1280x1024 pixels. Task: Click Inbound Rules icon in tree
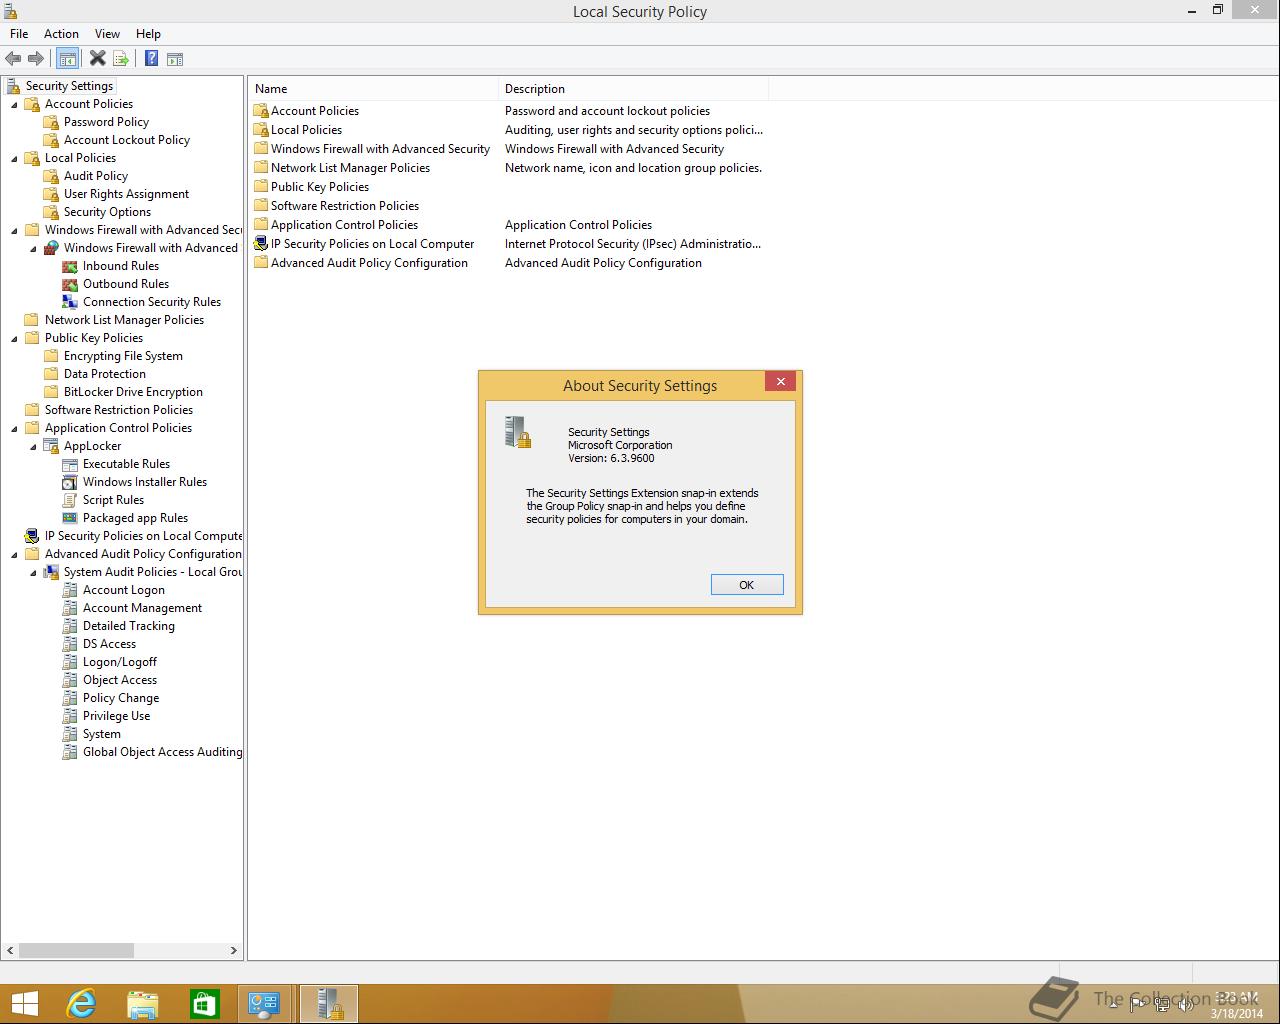[x=70, y=266]
